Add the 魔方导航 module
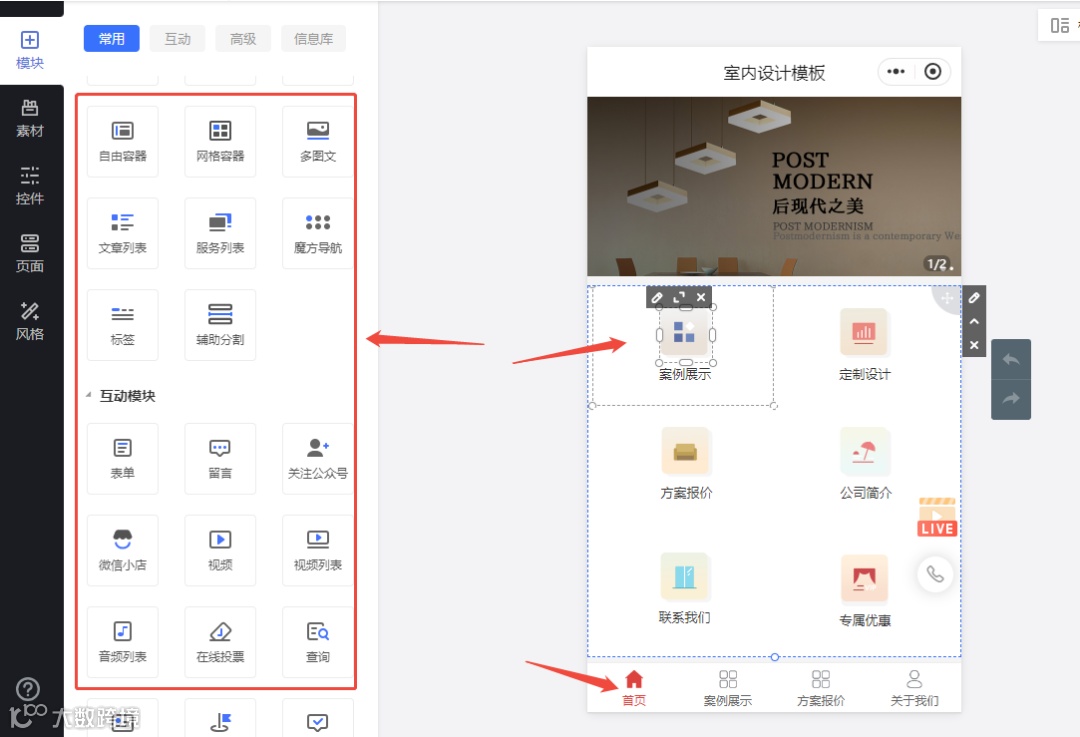 pyautogui.click(x=318, y=233)
